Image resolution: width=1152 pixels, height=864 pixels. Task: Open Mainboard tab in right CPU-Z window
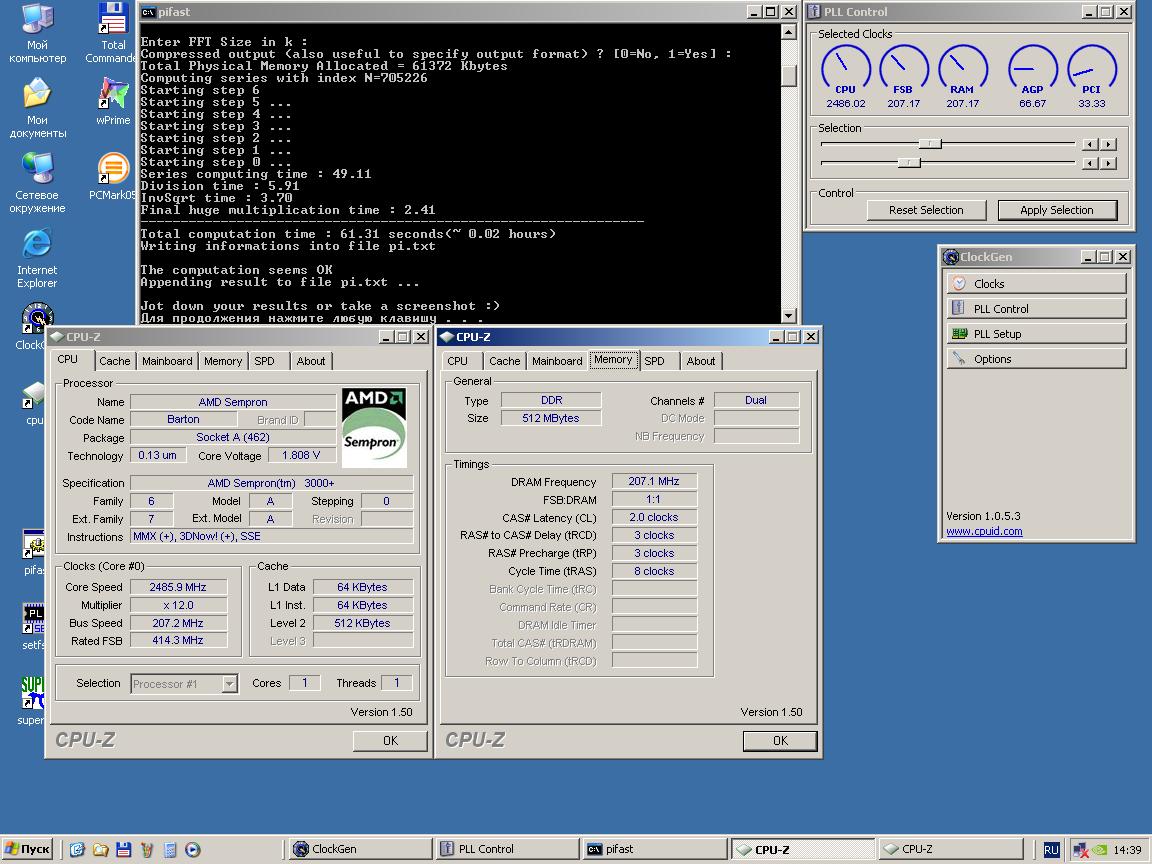pyautogui.click(x=557, y=361)
